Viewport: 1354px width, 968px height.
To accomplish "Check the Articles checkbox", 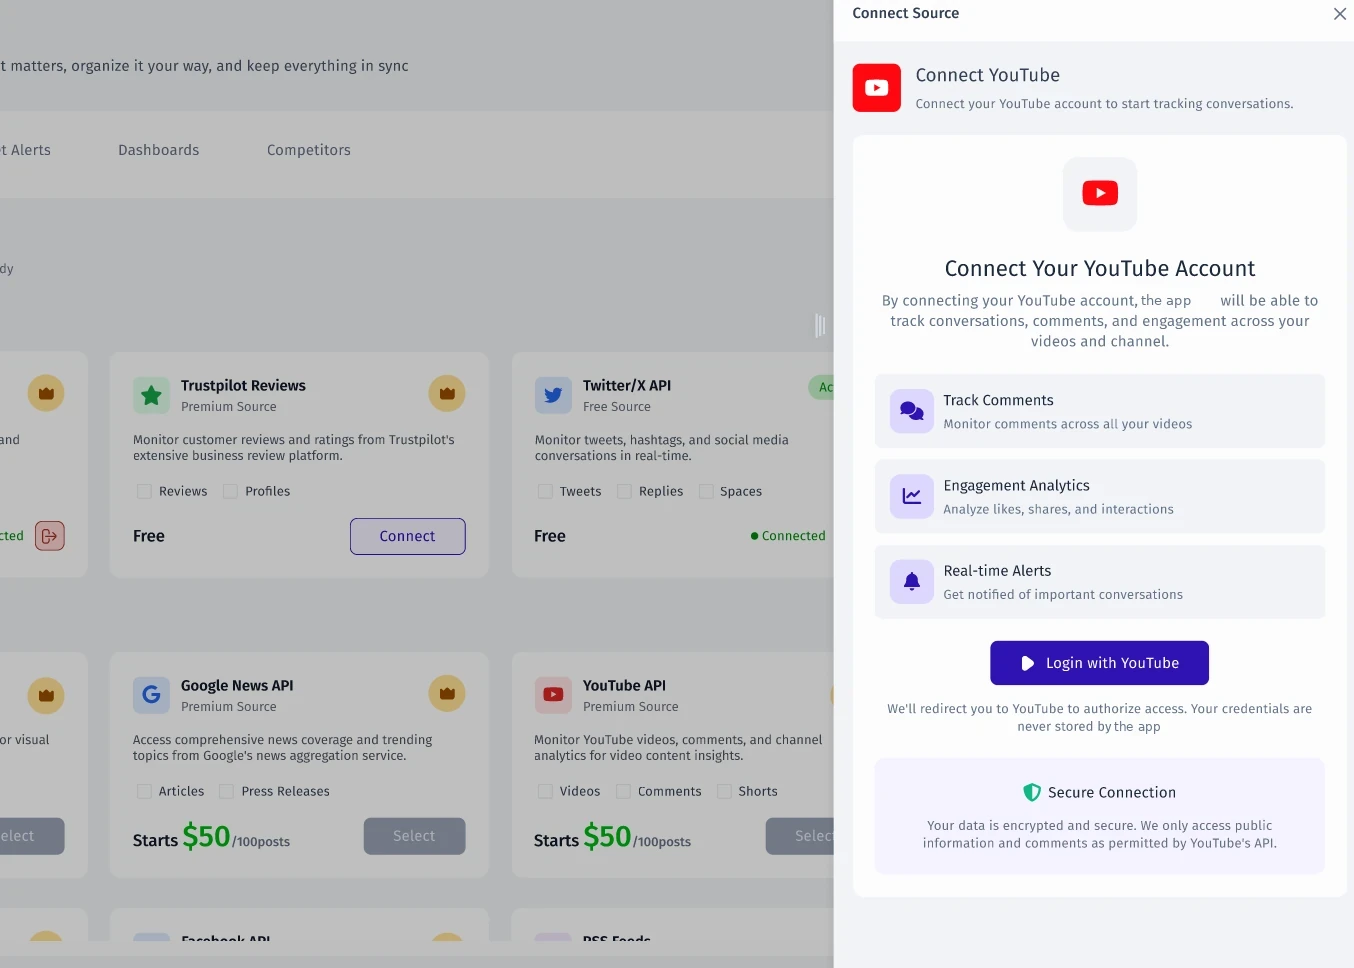I will click(144, 791).
